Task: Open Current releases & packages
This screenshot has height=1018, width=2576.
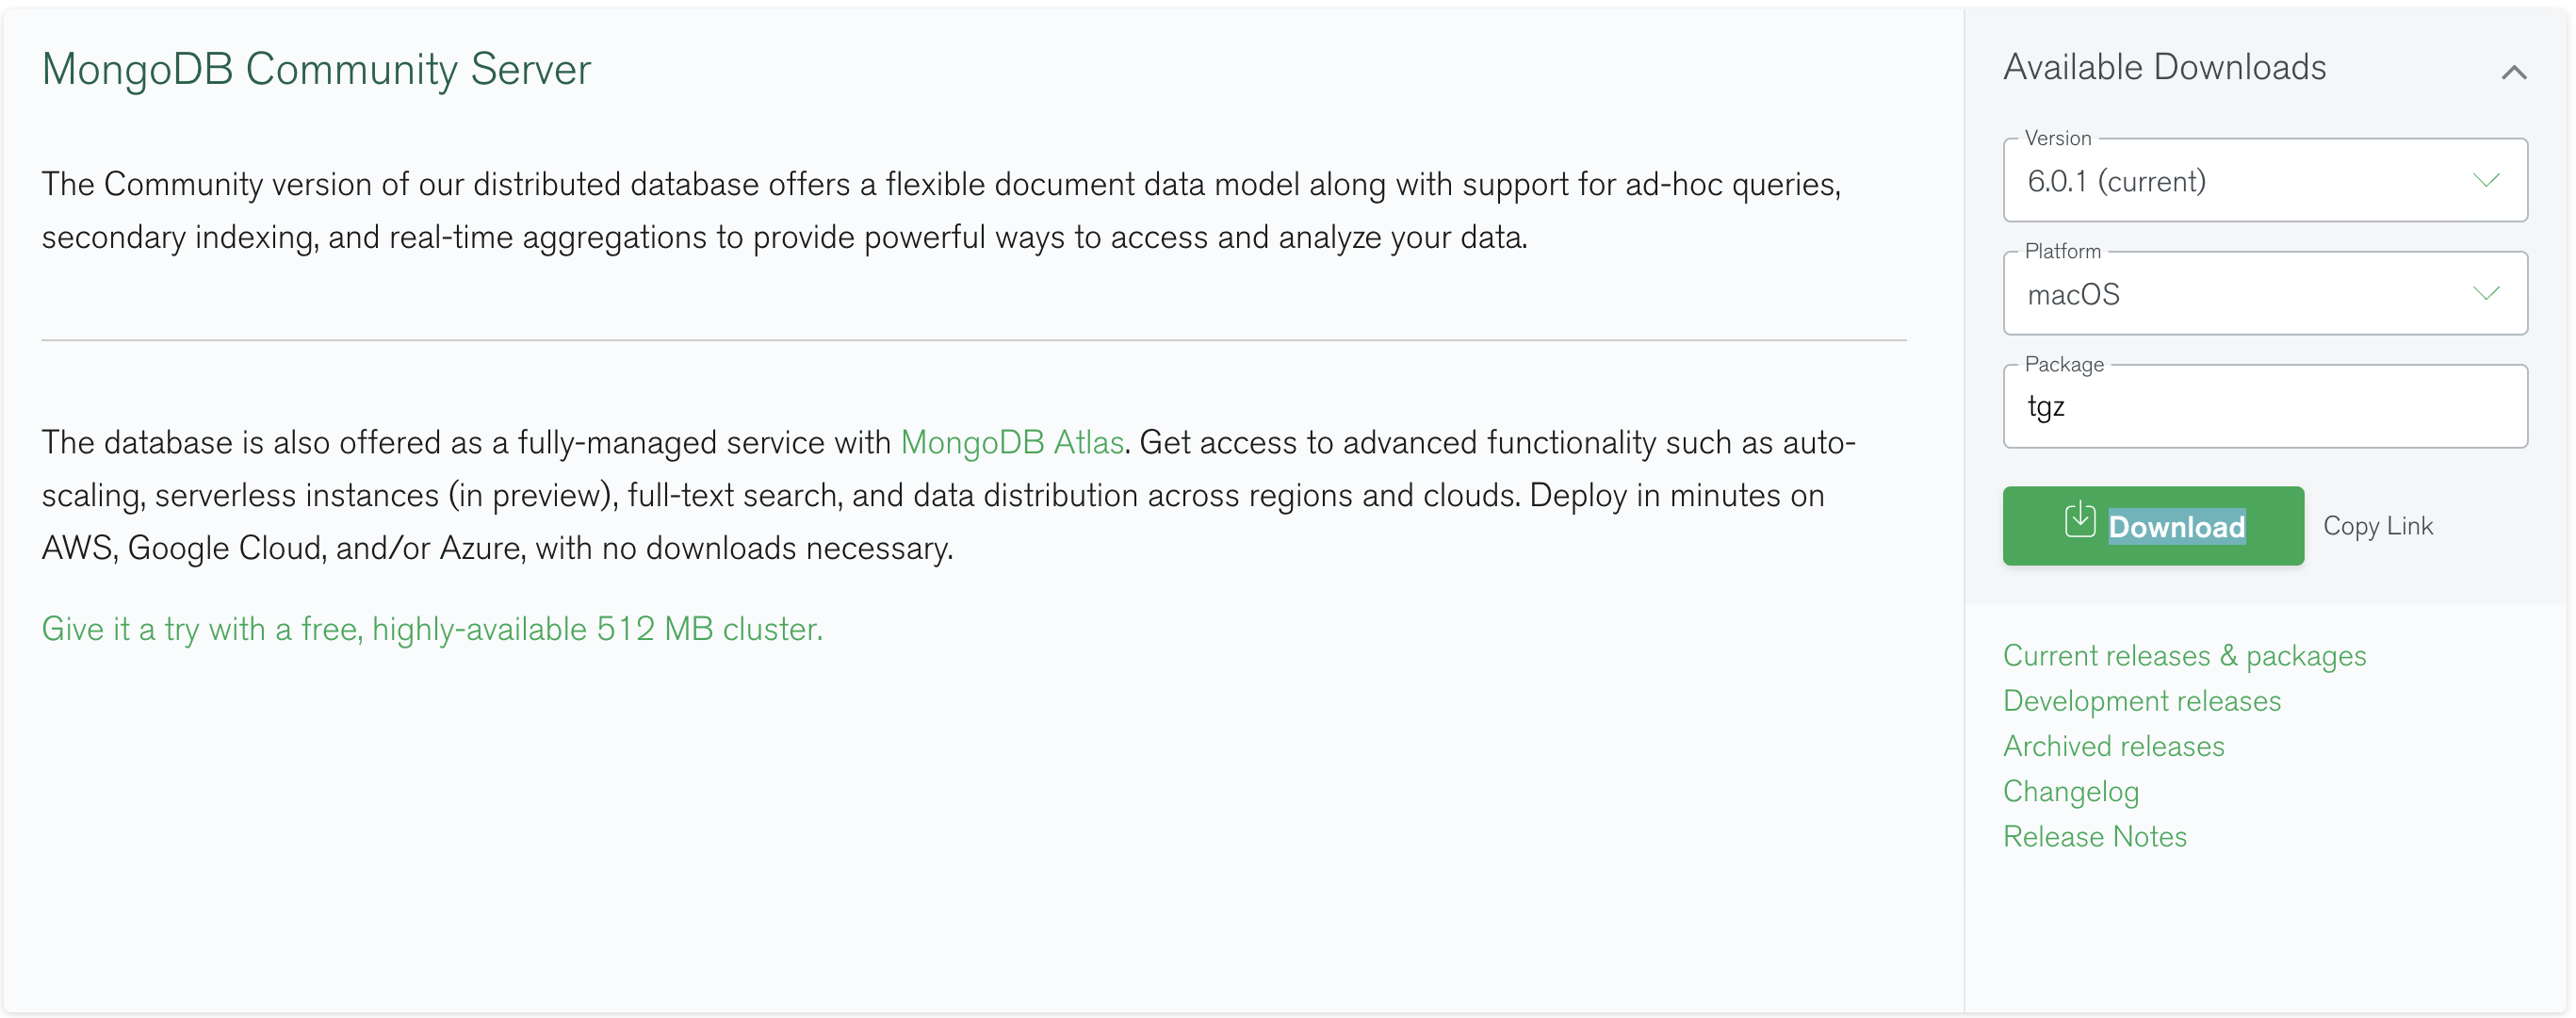Action: pyautogui.click(x=2185, y=655)
